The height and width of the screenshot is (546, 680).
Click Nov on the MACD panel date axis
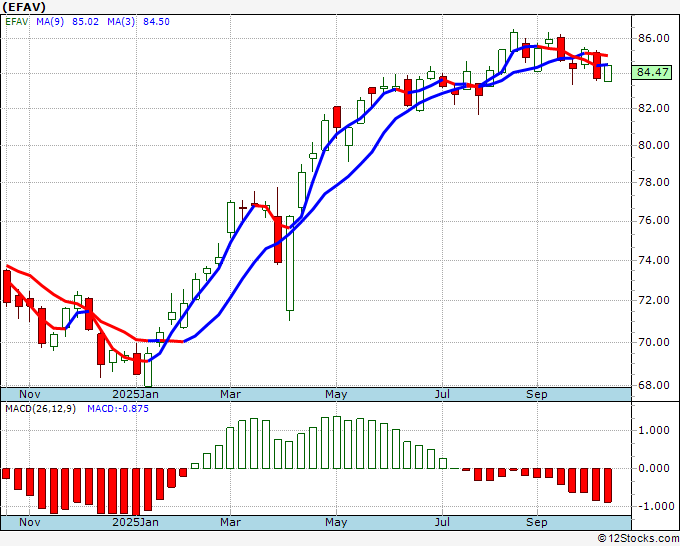tap(29, 522)
